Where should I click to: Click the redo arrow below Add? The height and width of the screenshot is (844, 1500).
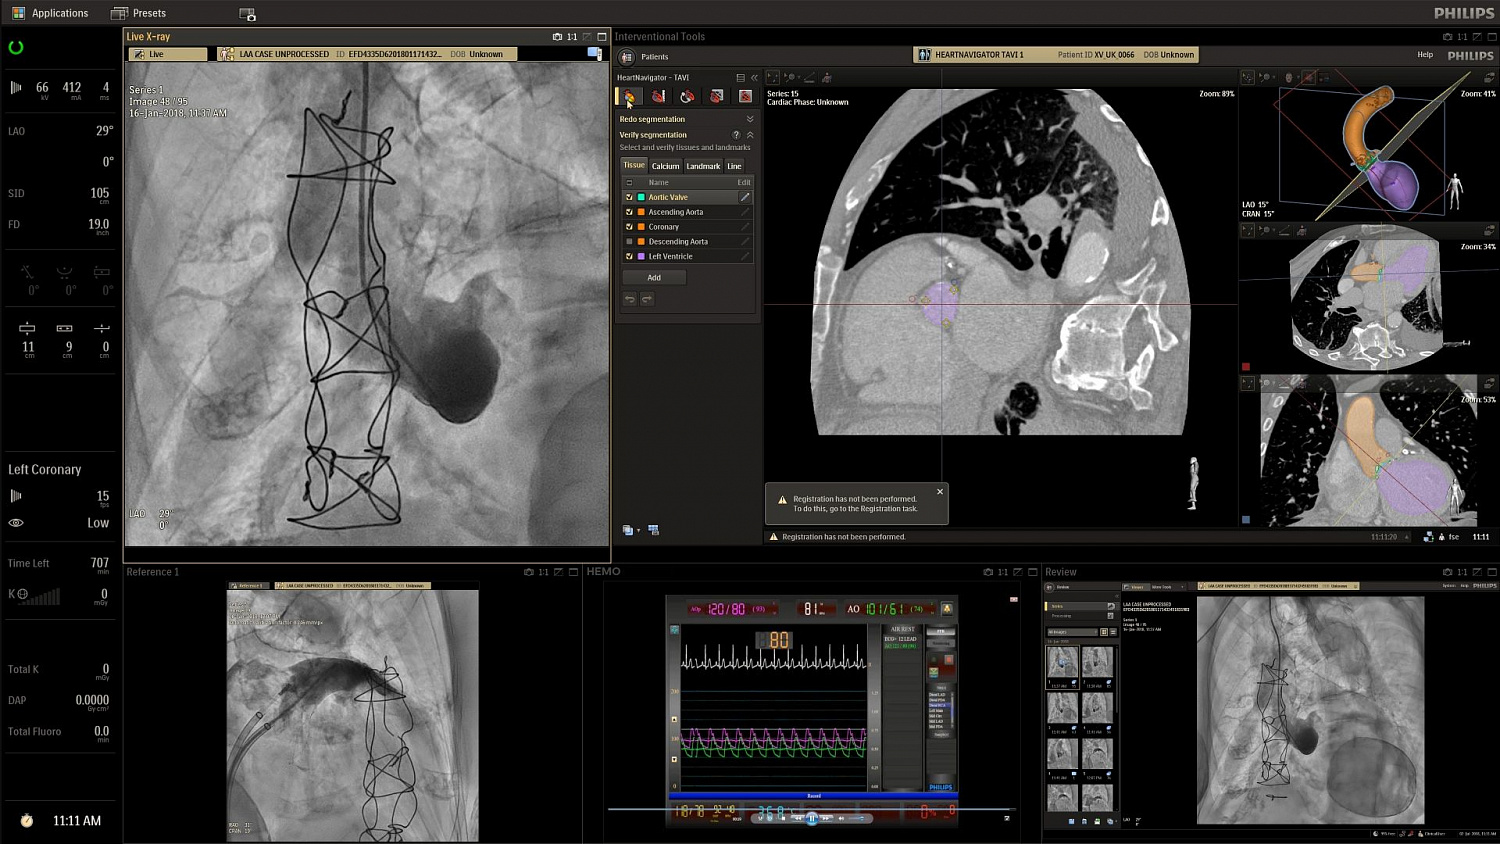tap(647, 299)
